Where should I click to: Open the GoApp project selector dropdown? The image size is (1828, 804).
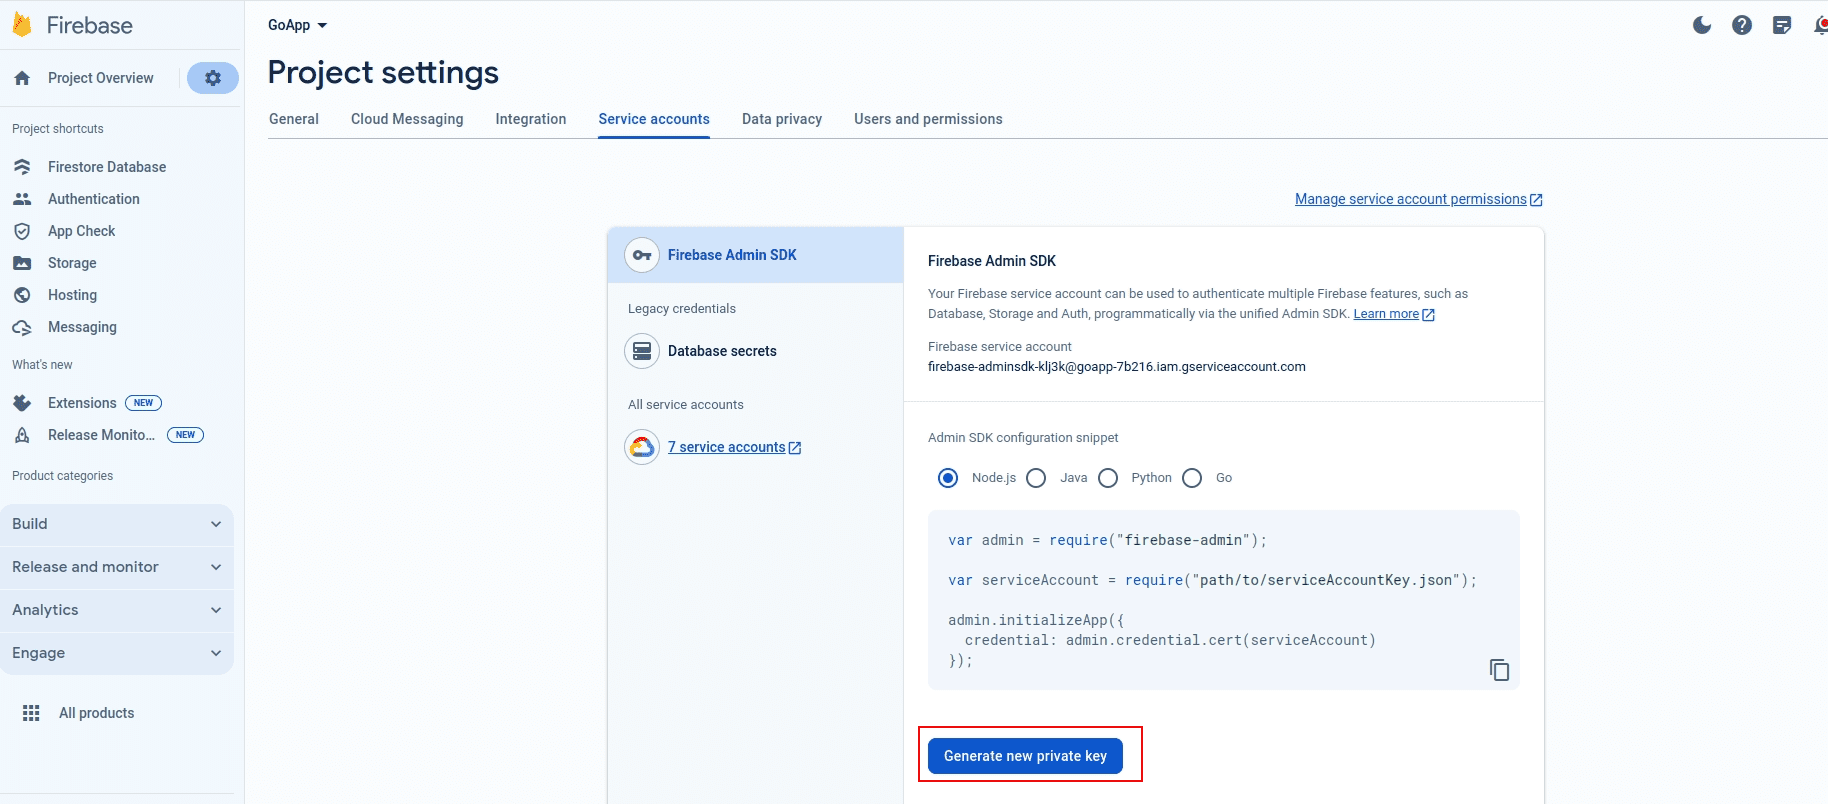coord(297,25)
